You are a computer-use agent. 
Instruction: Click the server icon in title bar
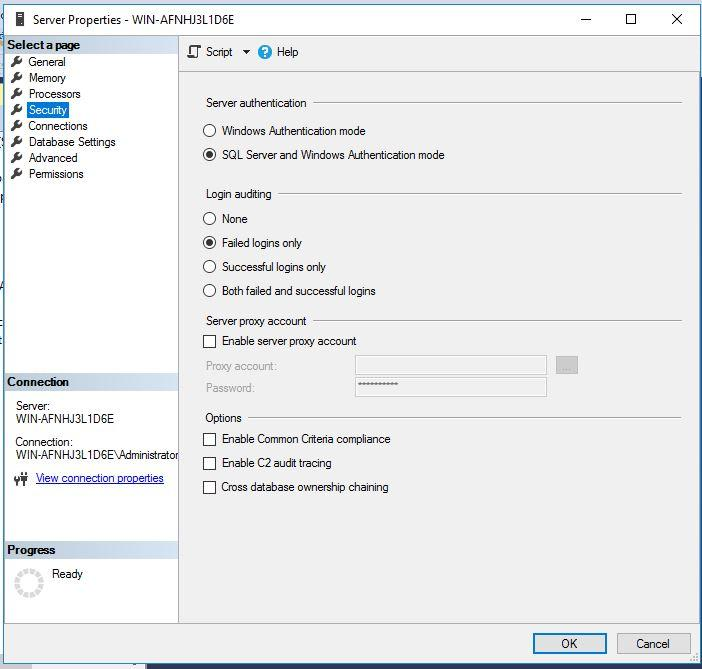click(20, 19)
